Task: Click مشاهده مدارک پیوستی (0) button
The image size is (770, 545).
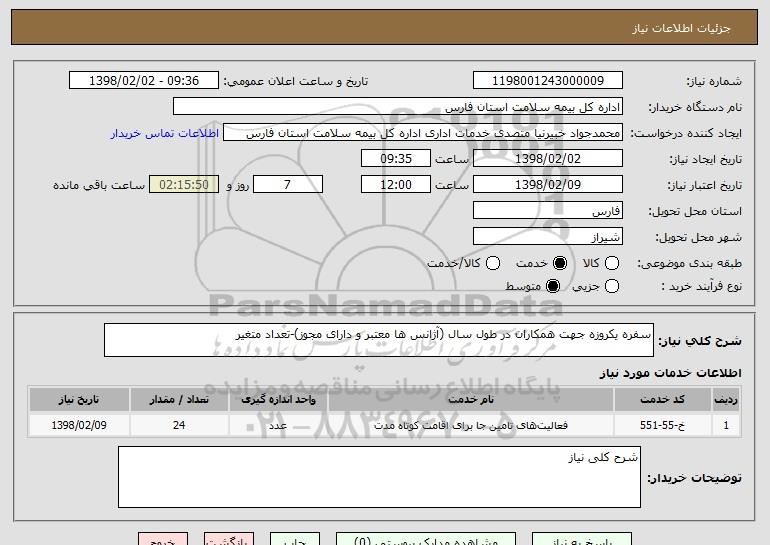Action: [x=426, y=539]
